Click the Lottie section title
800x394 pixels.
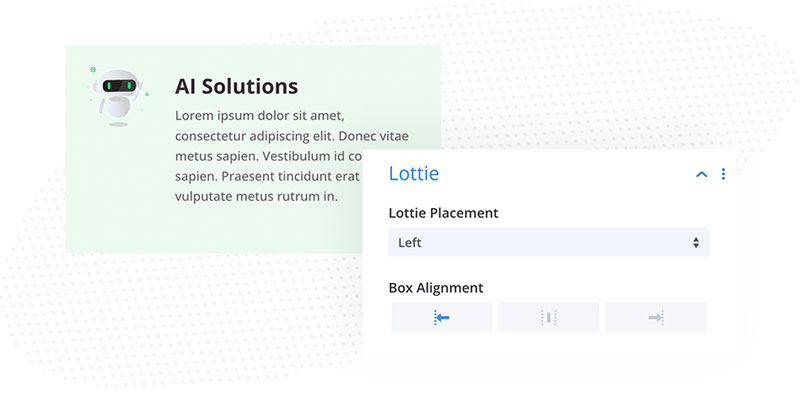tap(414, 174)
